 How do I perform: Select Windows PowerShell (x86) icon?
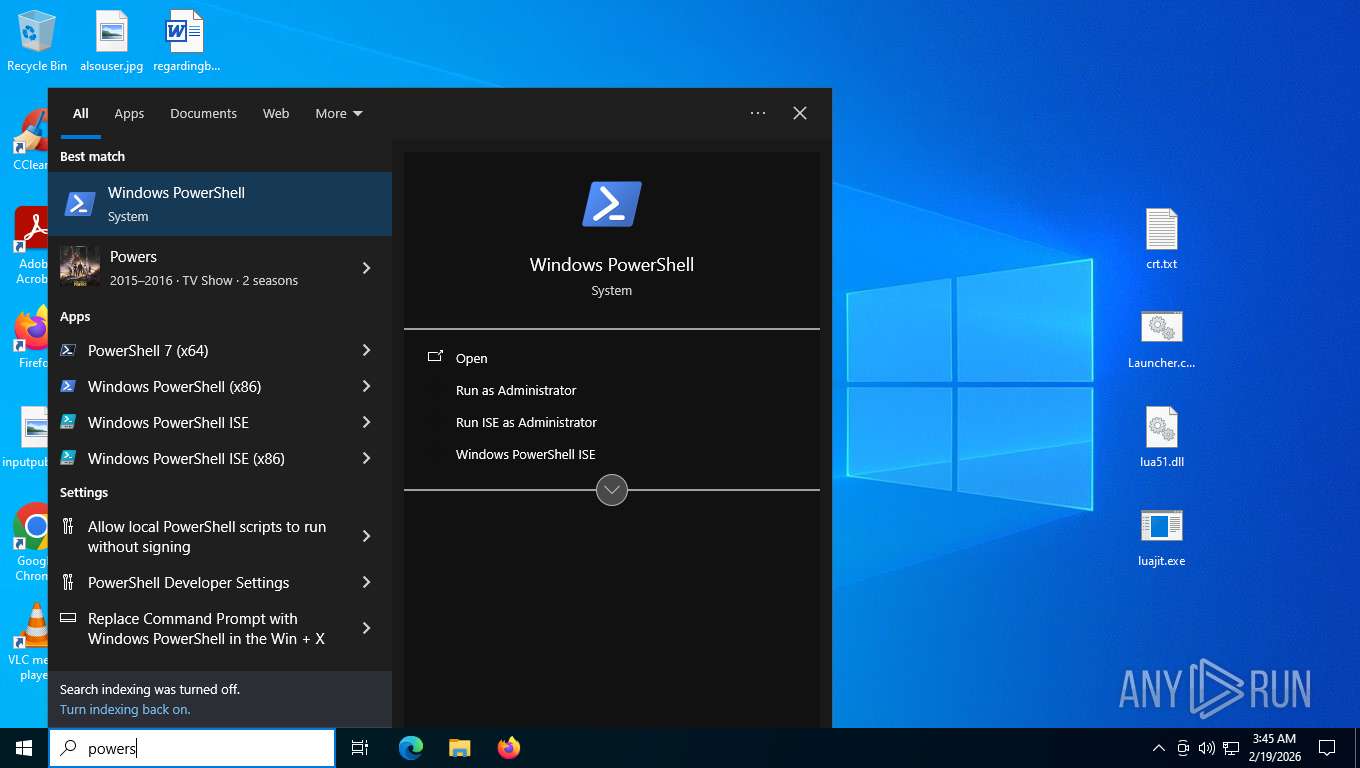[68, 386]
